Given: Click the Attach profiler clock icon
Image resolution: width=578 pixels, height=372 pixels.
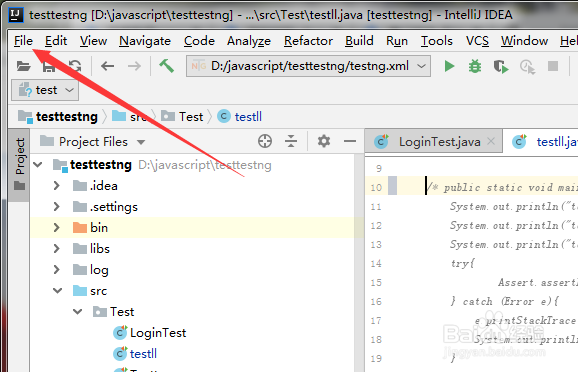Looking at the screenshot, I should (x=527, y=67).
